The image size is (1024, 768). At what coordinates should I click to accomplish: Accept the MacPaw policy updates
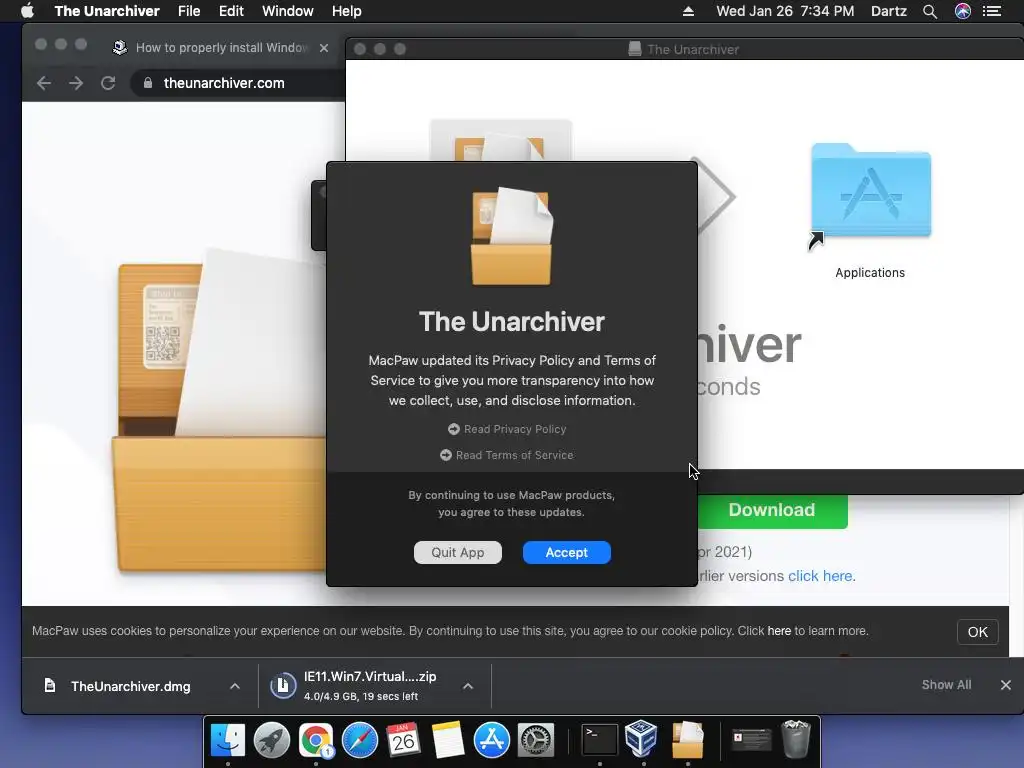[567, 552]
